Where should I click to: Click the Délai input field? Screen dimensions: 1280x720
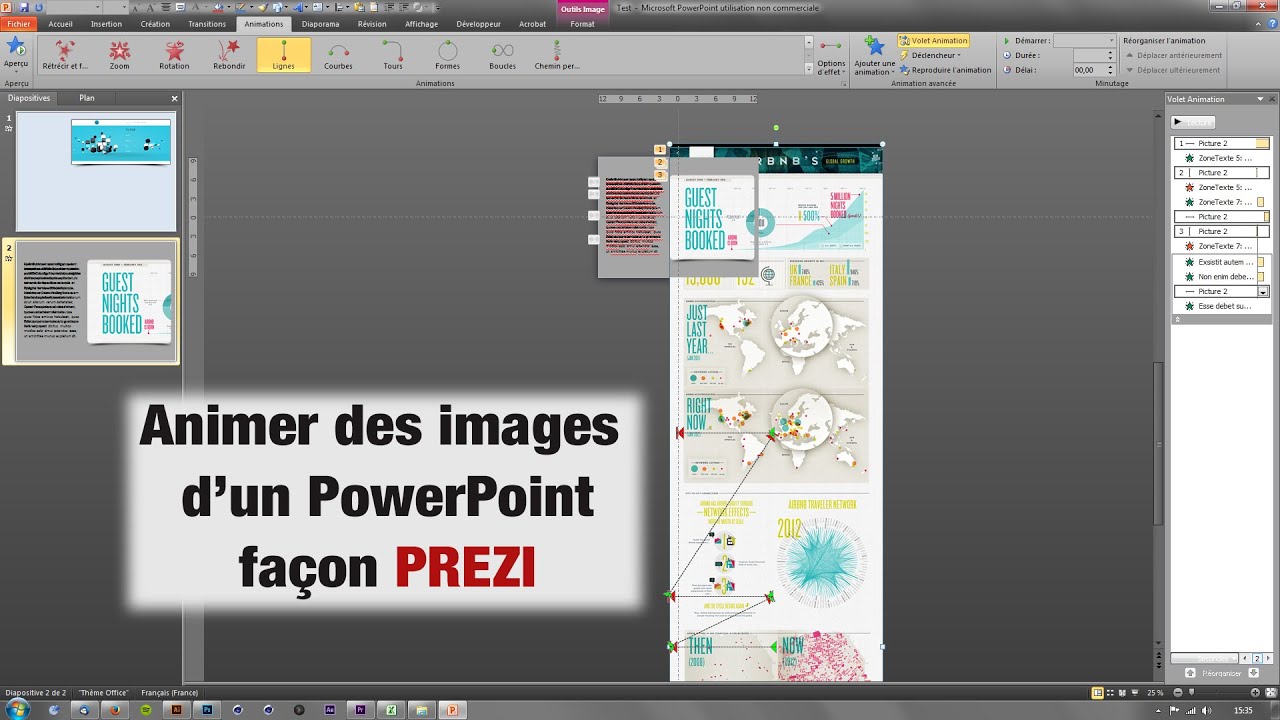1090,70
